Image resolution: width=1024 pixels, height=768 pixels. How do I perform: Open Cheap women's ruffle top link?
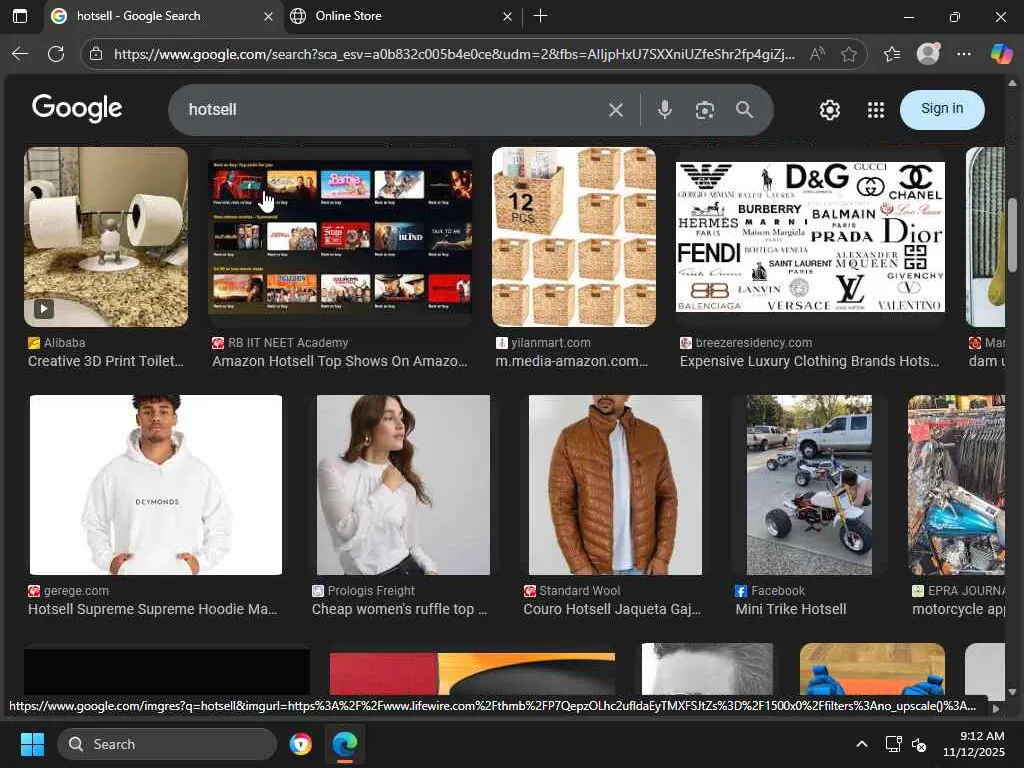(399, 609)
